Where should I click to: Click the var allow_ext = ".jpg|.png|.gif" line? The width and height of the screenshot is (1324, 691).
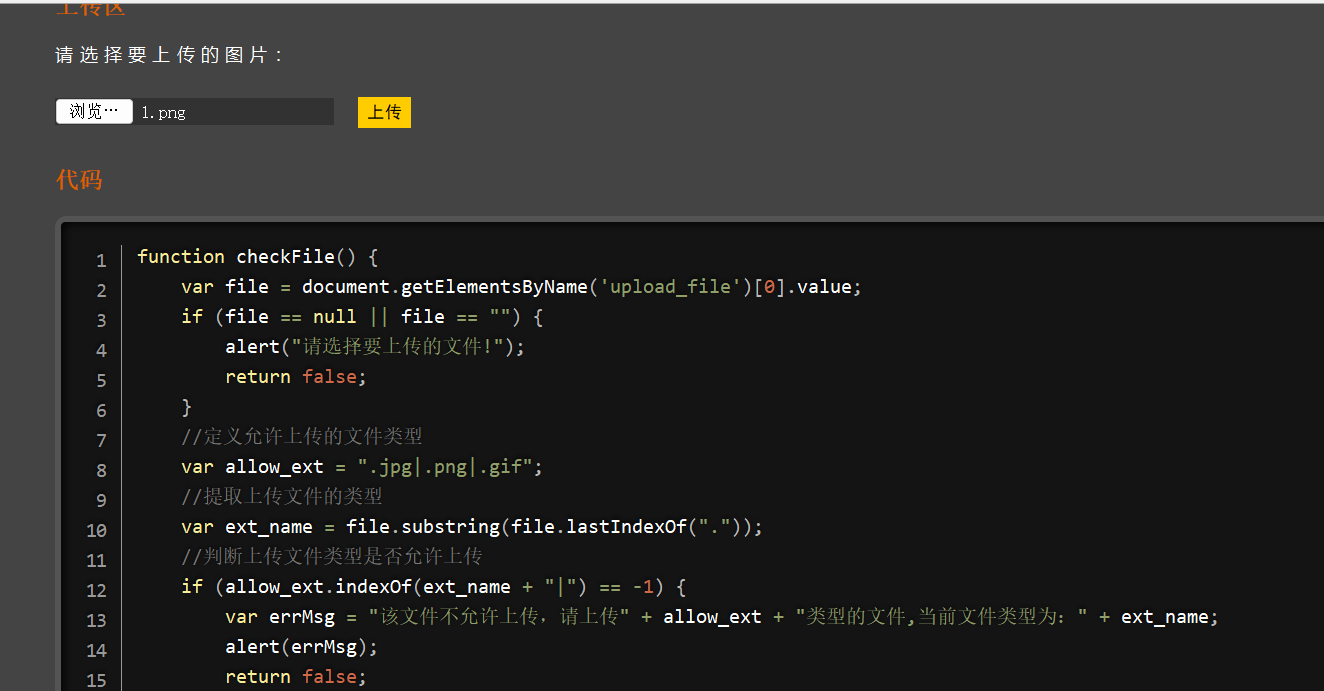[x=362, y=467]
